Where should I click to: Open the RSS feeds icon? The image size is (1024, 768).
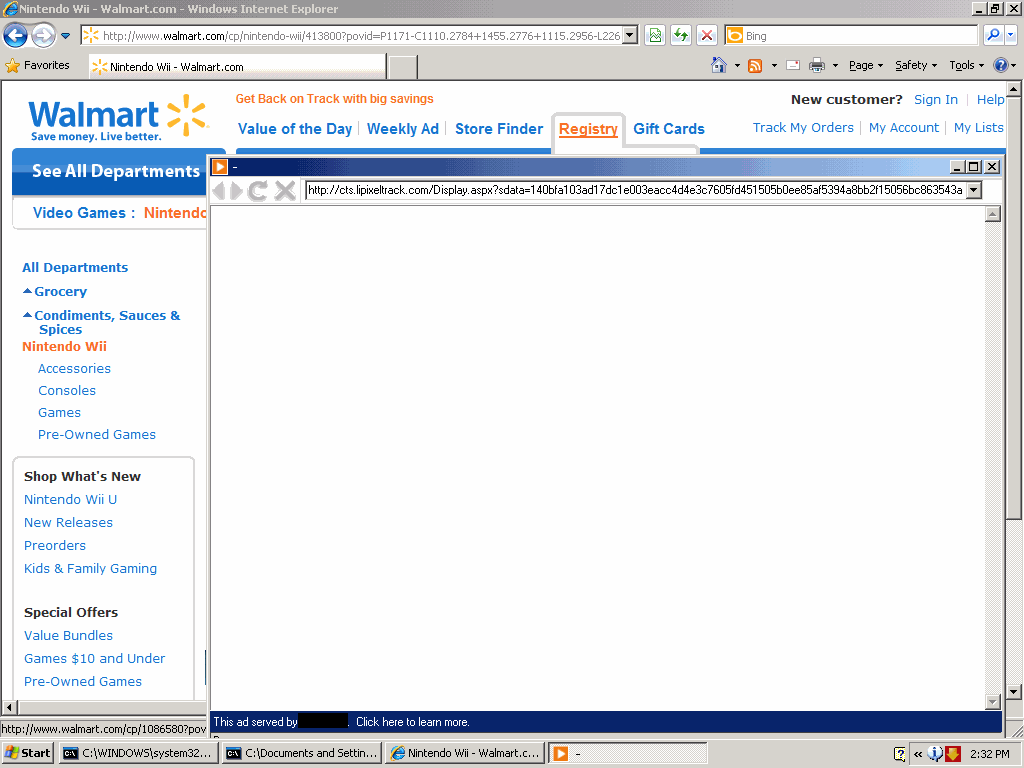pos(755,65)
